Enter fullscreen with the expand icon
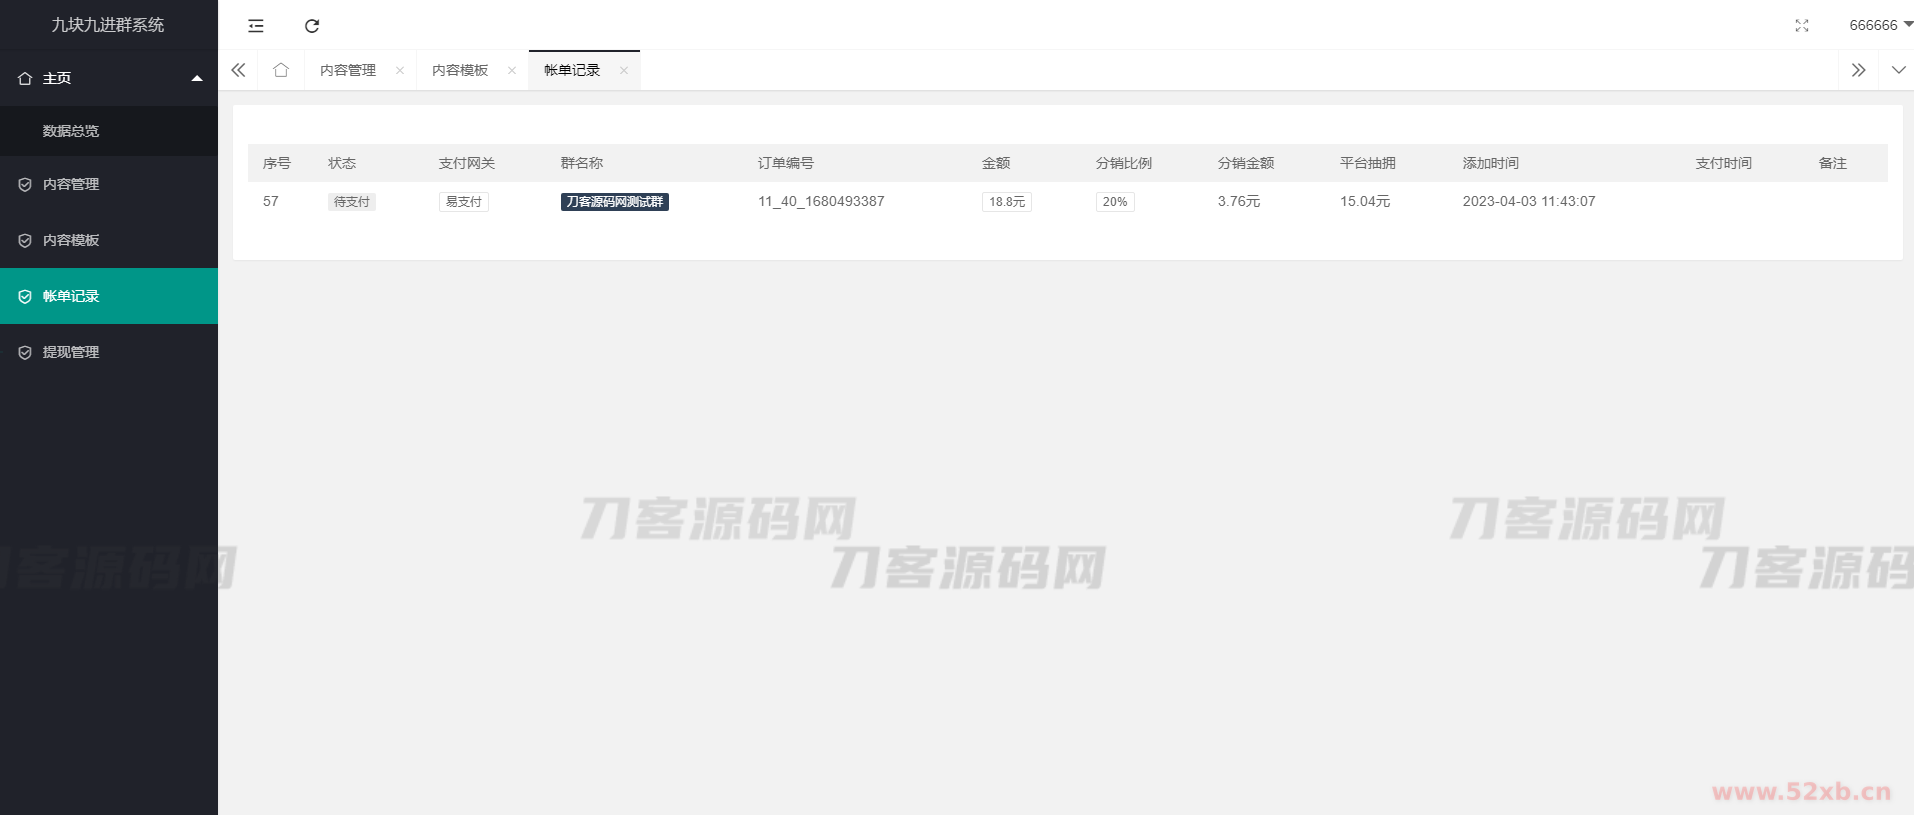 (1801, 26)
